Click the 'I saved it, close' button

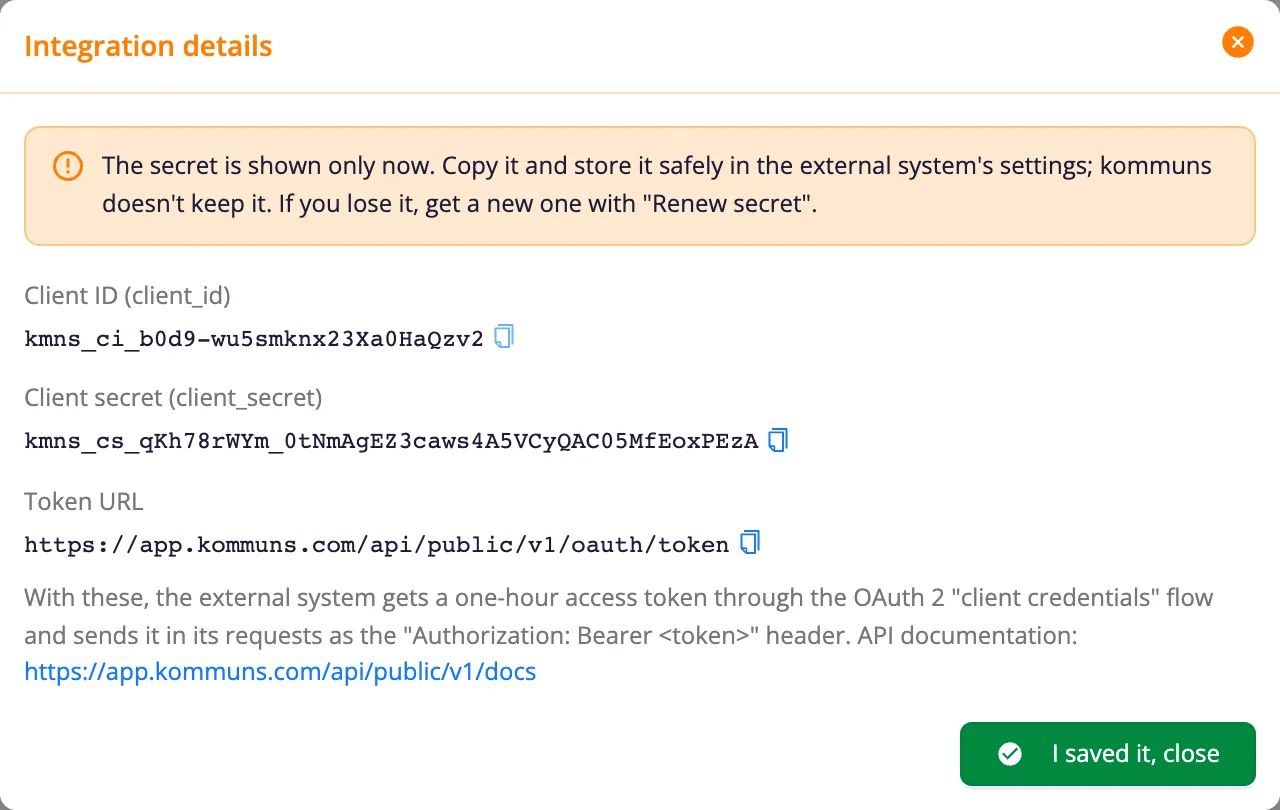pyautogui.click(x=1108, y=754)
